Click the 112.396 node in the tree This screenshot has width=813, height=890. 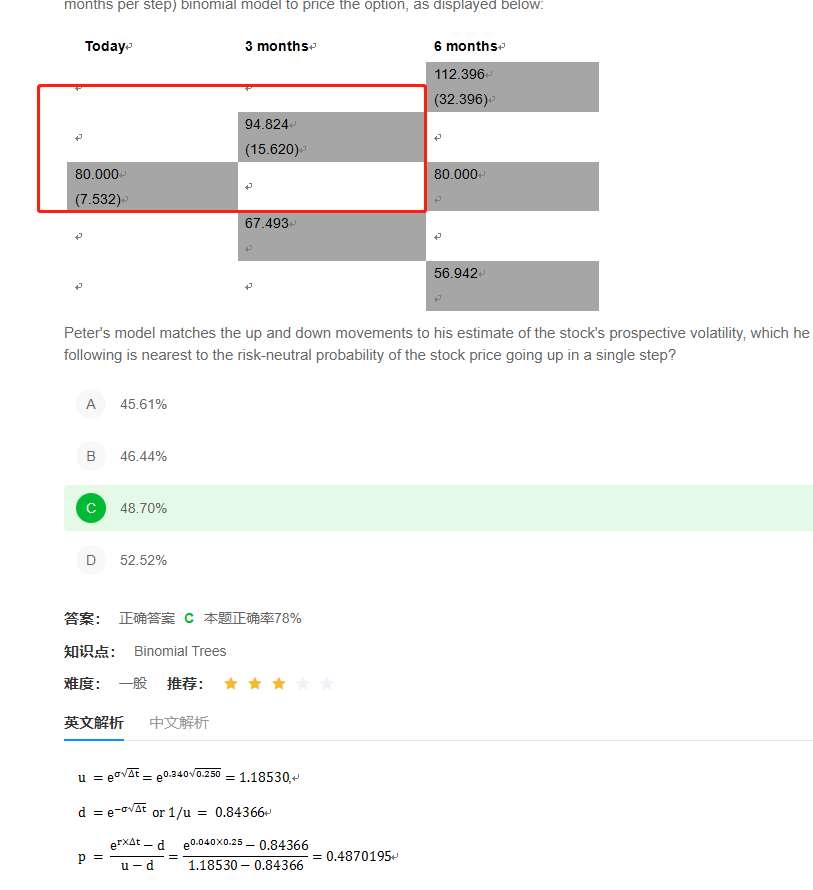512,87
